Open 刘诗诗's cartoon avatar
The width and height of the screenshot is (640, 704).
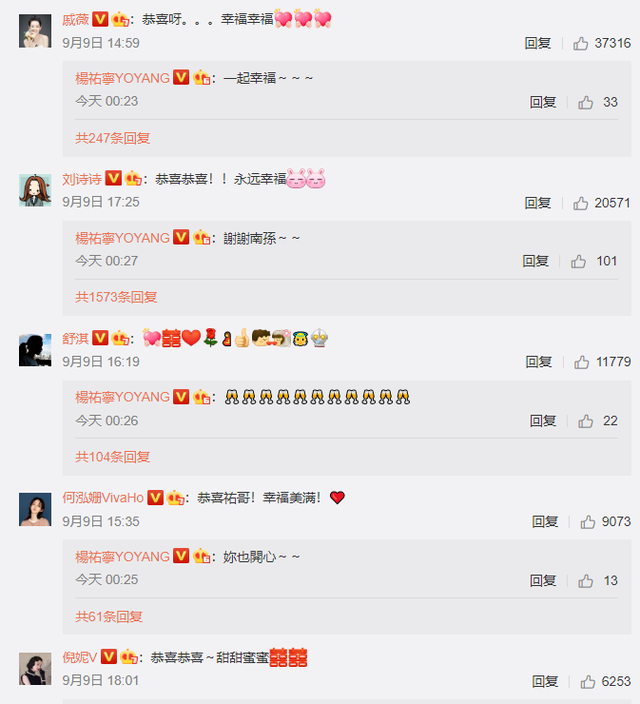click(x=35, y=190)
